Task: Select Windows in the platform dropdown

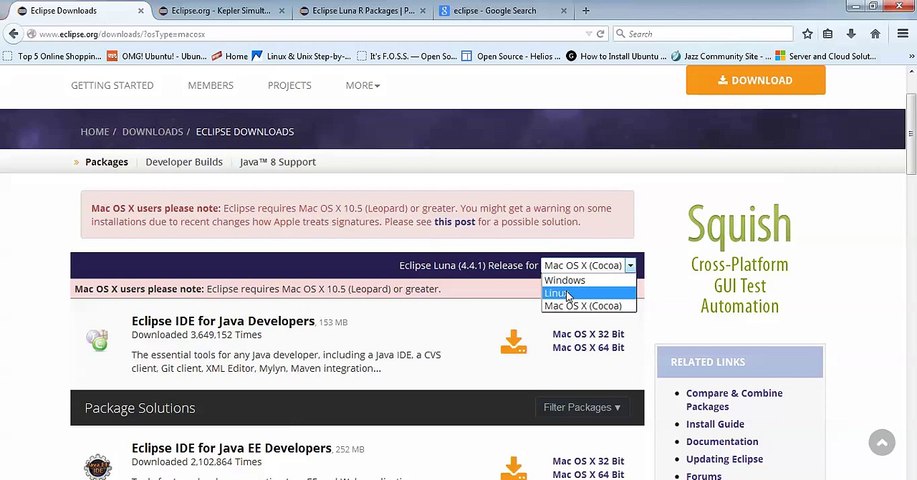Action: point(589,280)
